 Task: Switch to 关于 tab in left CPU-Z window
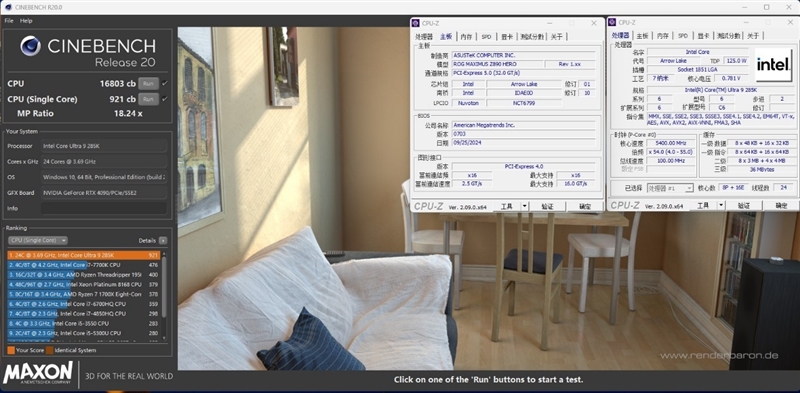pyautogui.click(x=557, y=37)
